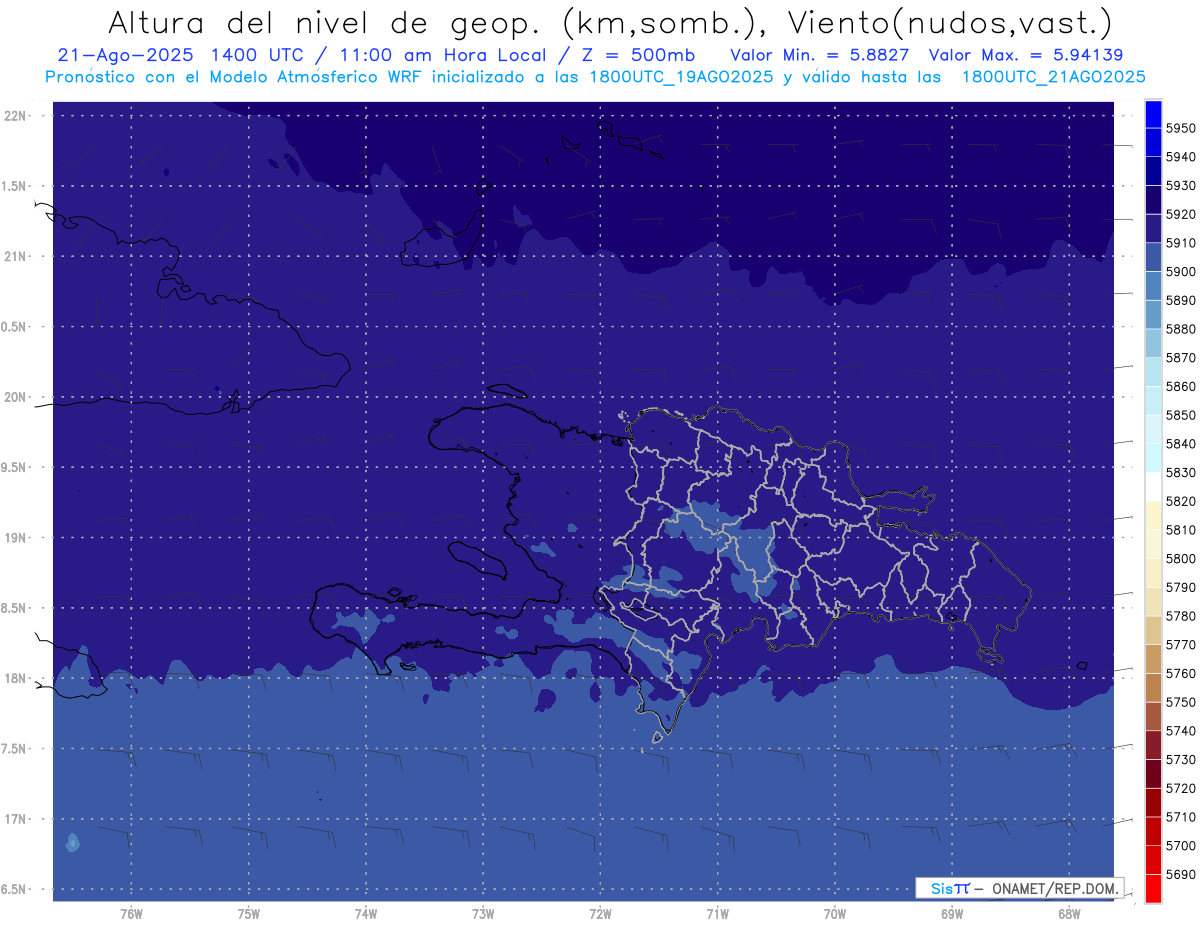Click the '5890' colorbar label
Viewport: 1200px width, 927px height.
(x=1180, y=300)
